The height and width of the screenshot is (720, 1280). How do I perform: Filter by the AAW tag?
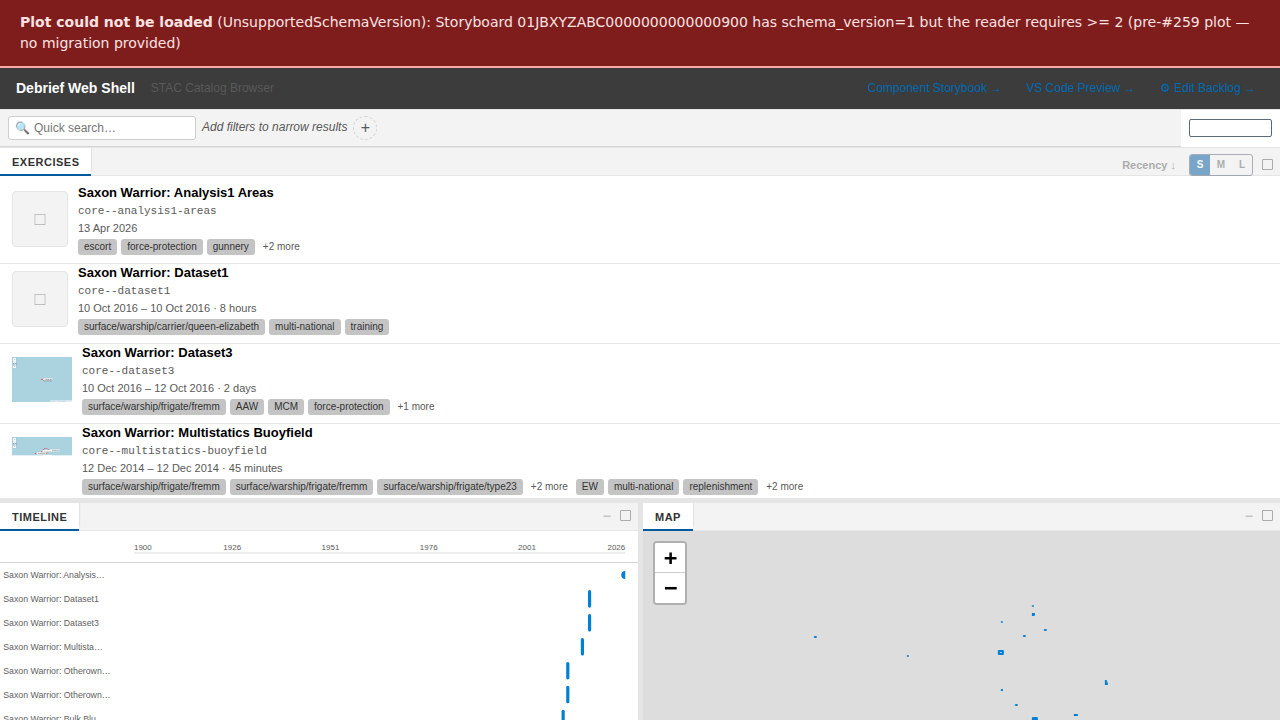[x=247, y=407]
